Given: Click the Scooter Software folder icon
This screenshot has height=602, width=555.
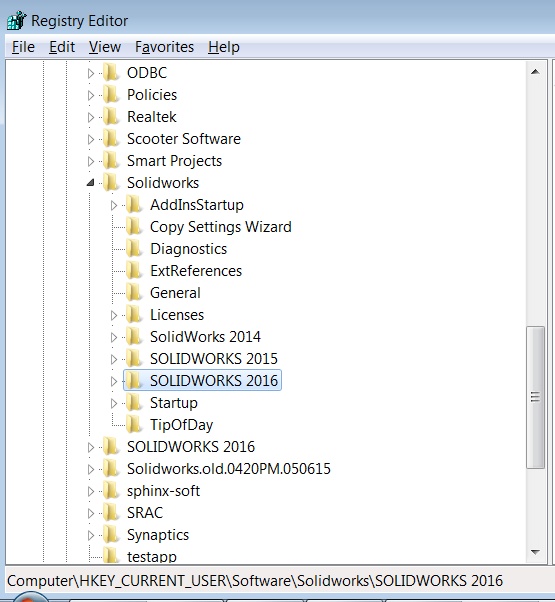Looking at the screenshot, I should click(111, 139).
